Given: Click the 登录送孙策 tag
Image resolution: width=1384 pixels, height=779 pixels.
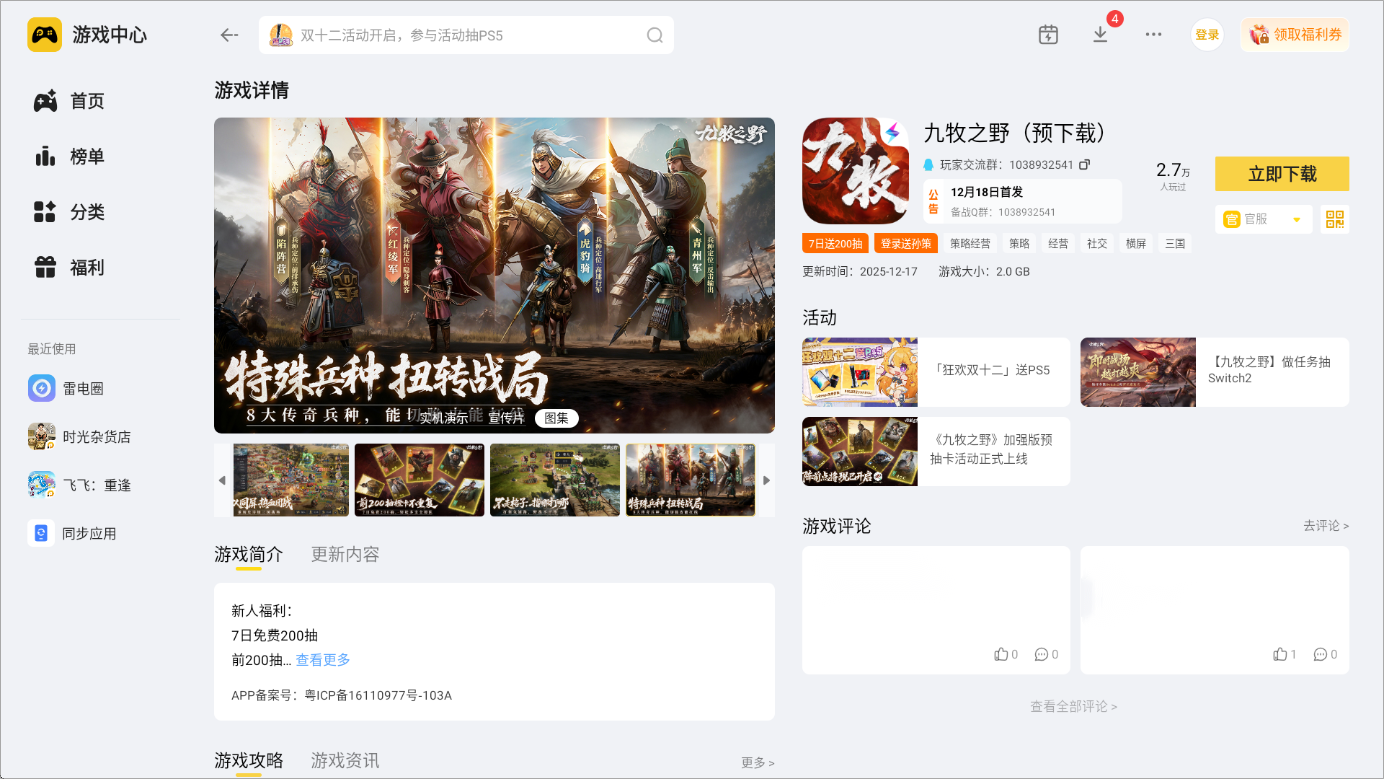Looking at the screenshot, I should pos(906,243).
